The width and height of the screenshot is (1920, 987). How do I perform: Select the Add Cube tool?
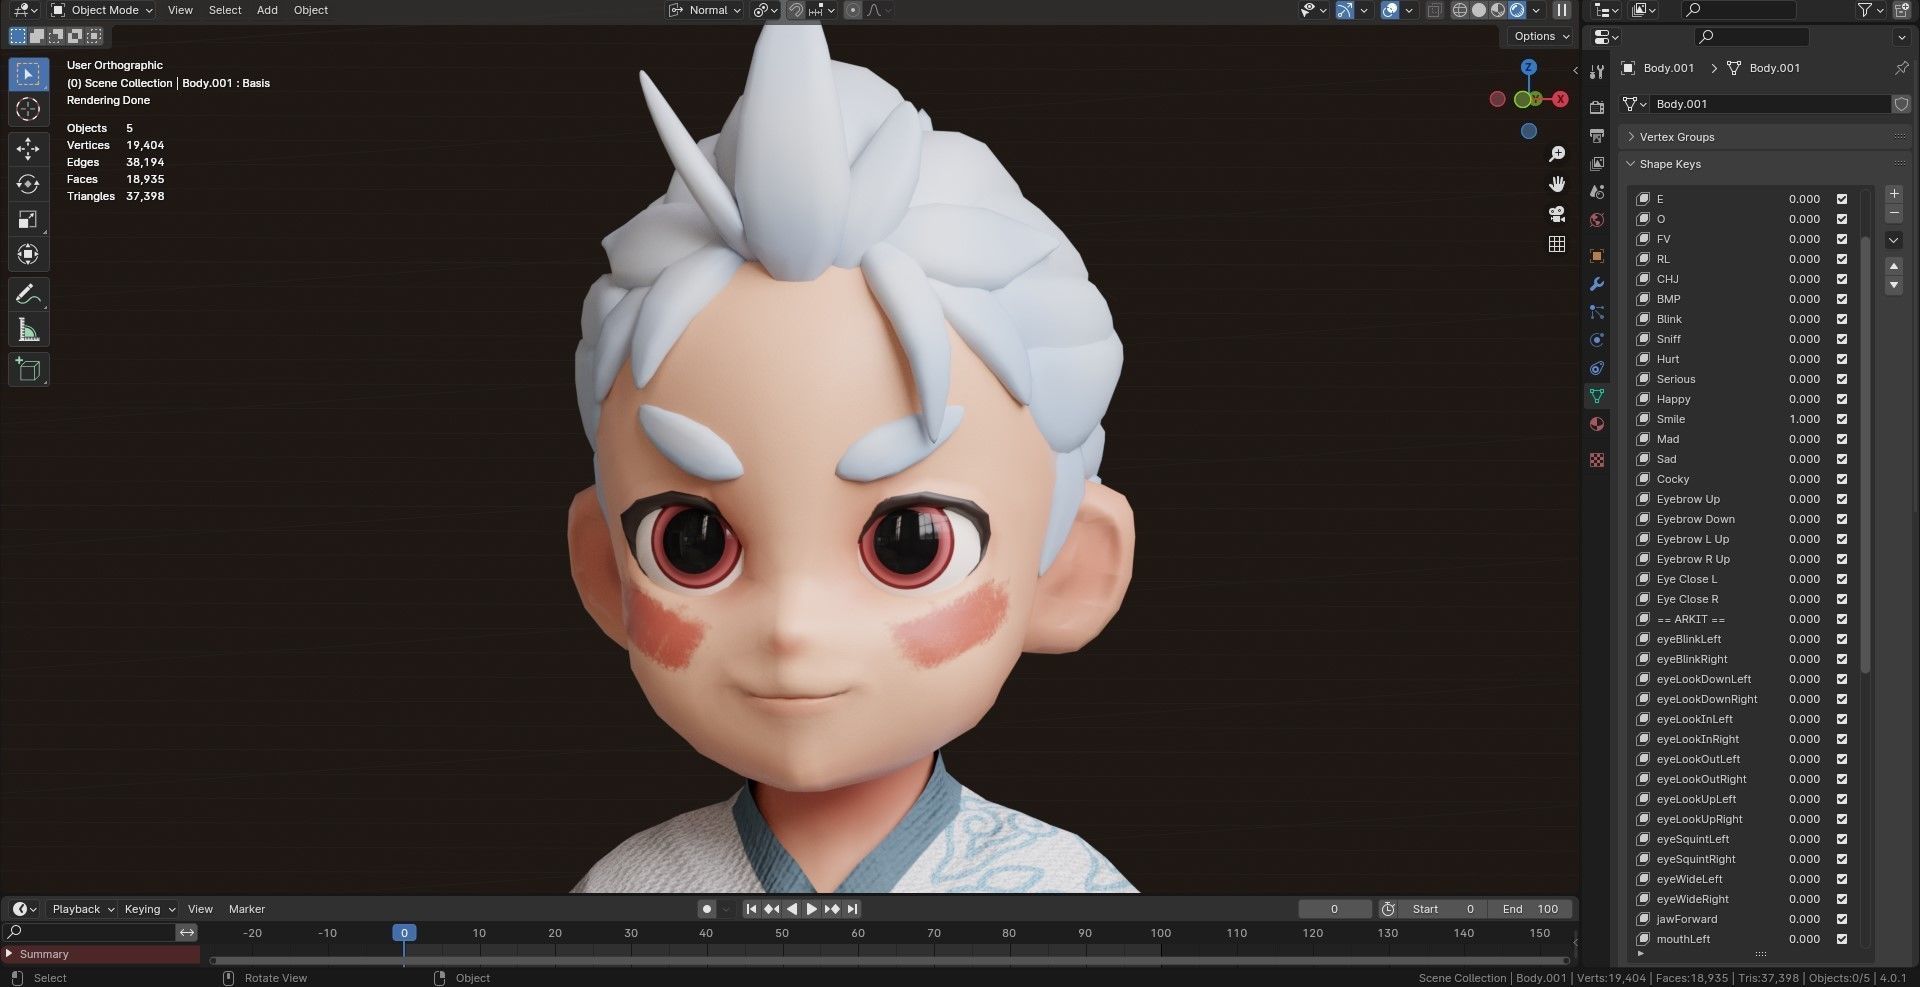click(28, 370)
